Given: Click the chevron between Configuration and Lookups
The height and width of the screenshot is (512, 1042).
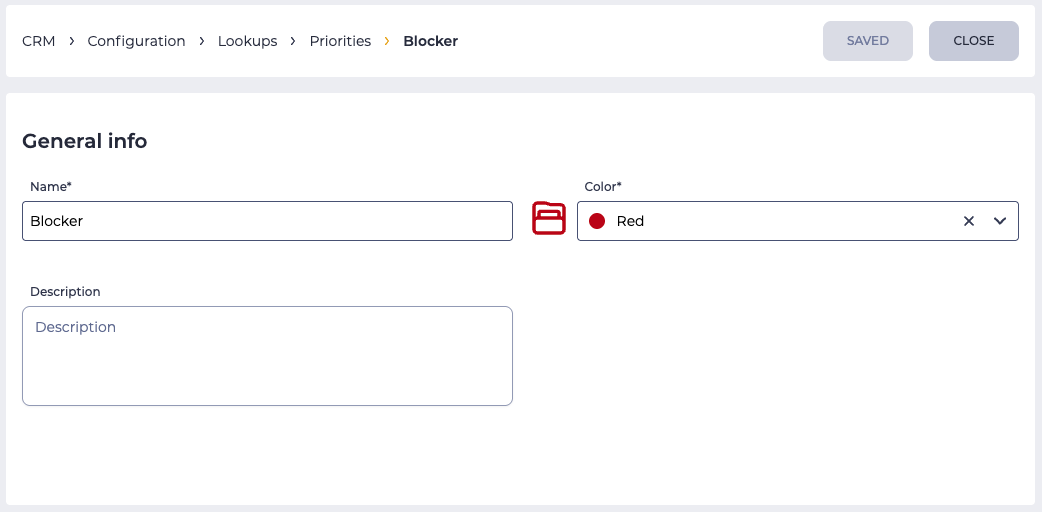Looking at the screenshot, I should click(201, 41).
